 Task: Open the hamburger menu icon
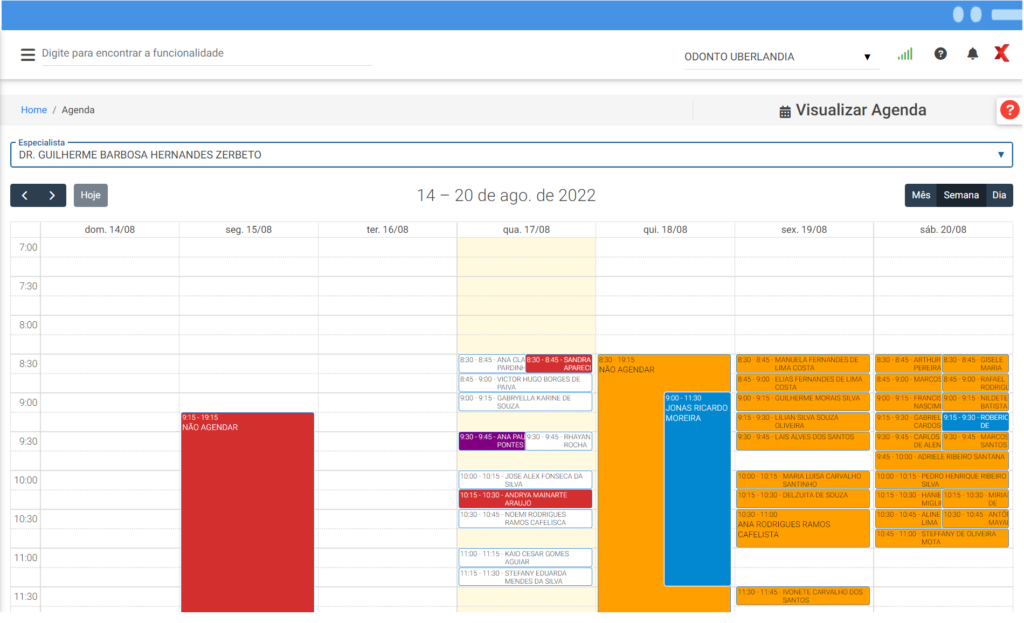(28, 54)
